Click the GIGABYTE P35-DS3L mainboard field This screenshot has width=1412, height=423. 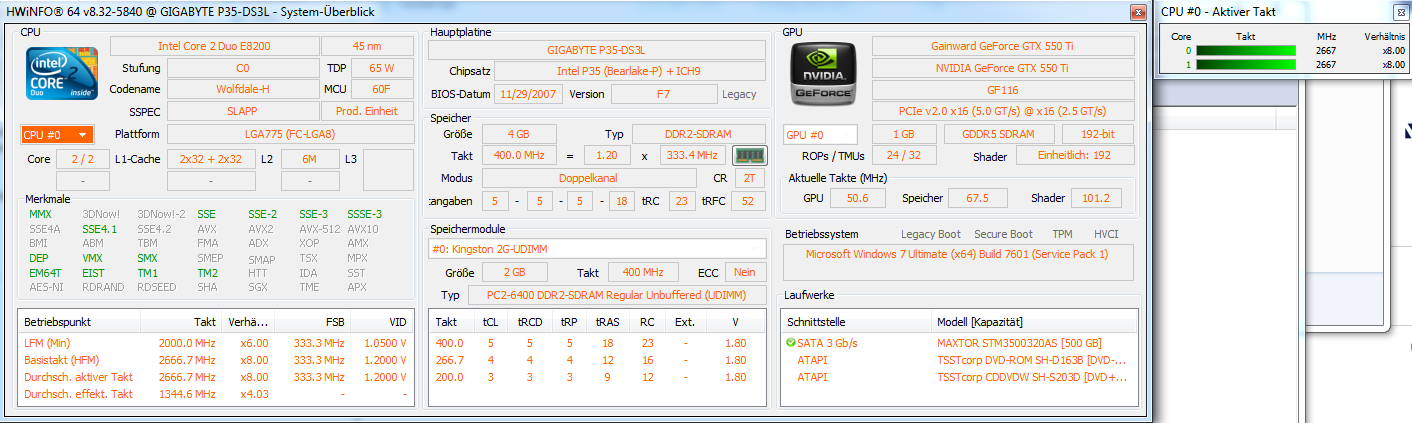point(596,50)
